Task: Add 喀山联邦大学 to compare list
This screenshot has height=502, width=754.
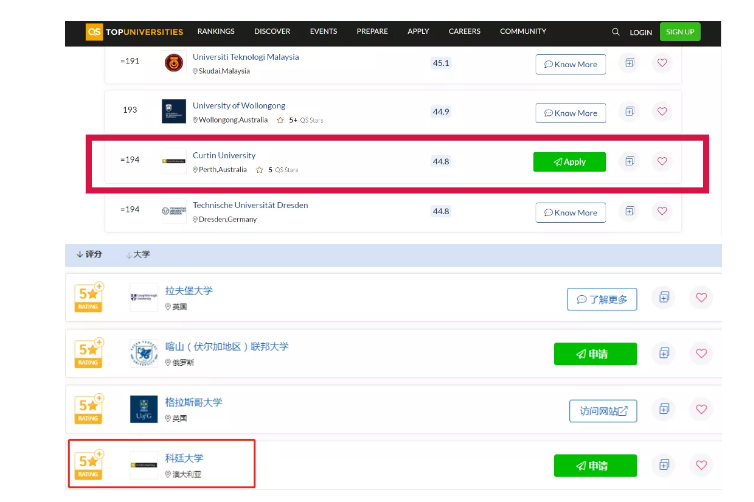Action: [x=664, y=353]
